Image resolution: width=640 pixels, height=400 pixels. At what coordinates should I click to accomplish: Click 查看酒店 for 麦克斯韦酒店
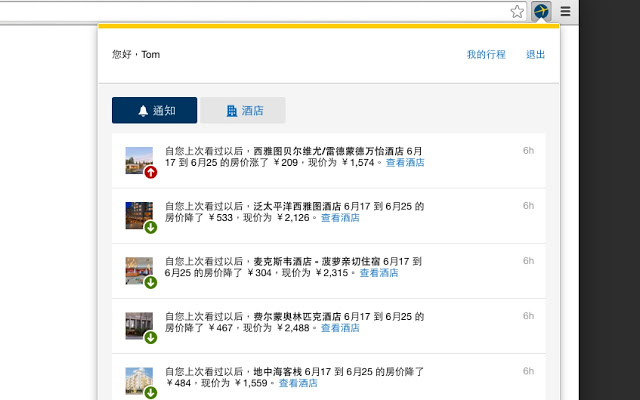coord(378,273)
